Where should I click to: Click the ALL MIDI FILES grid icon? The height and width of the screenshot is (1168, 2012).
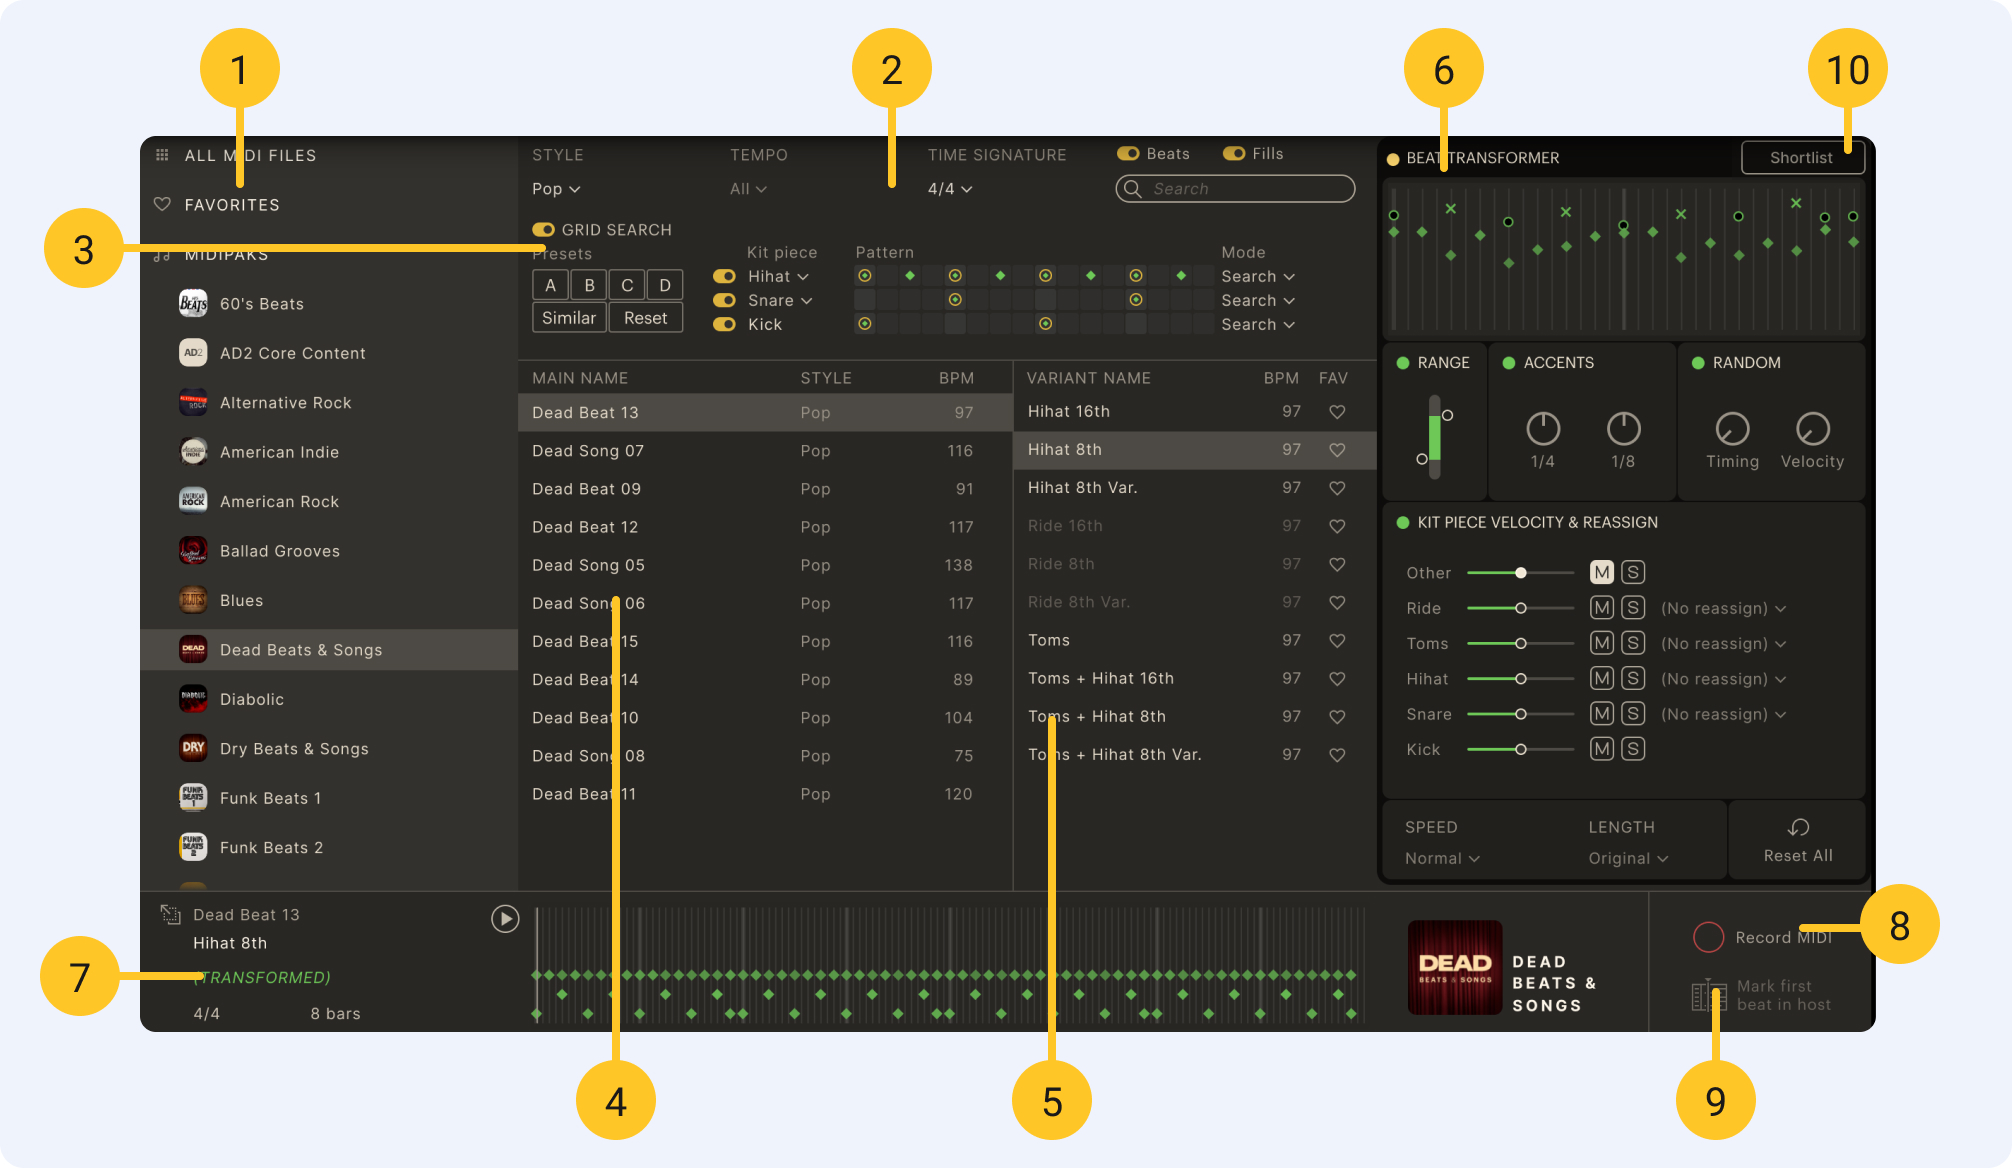(161, 155)
